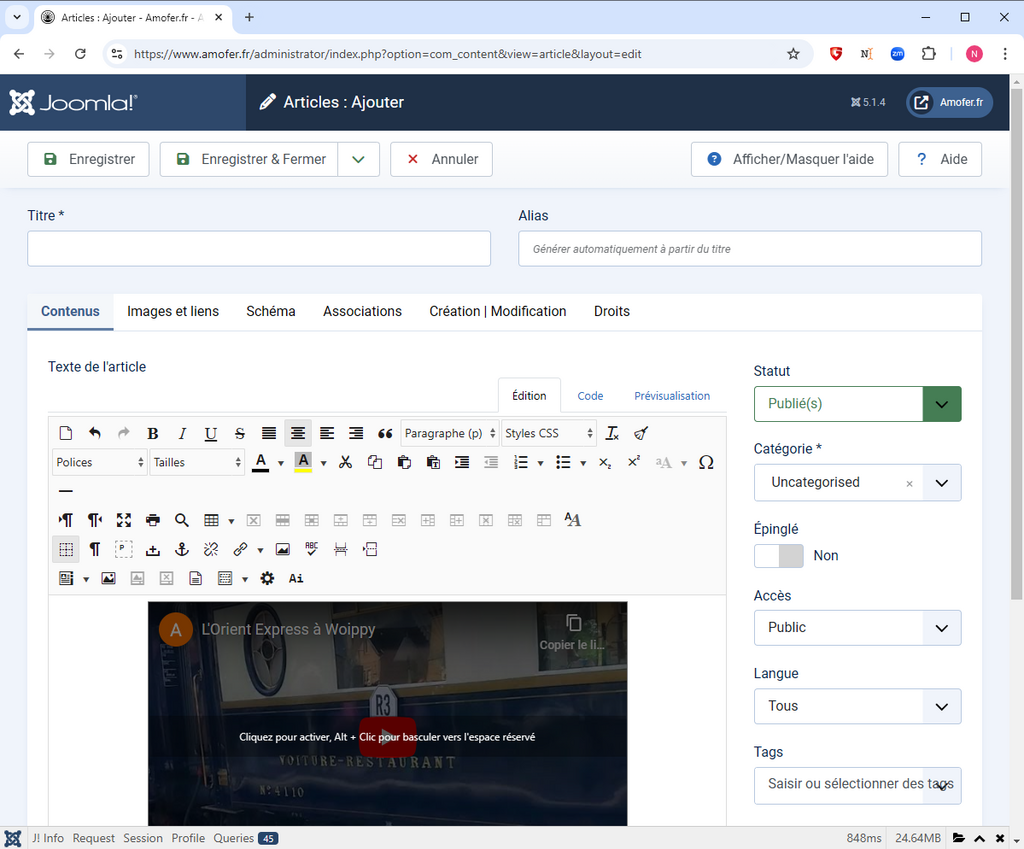Open the Accès dropdown showing Public
Image resolution: width=1024 pixels, height=849 pixels.
[857, 628]
